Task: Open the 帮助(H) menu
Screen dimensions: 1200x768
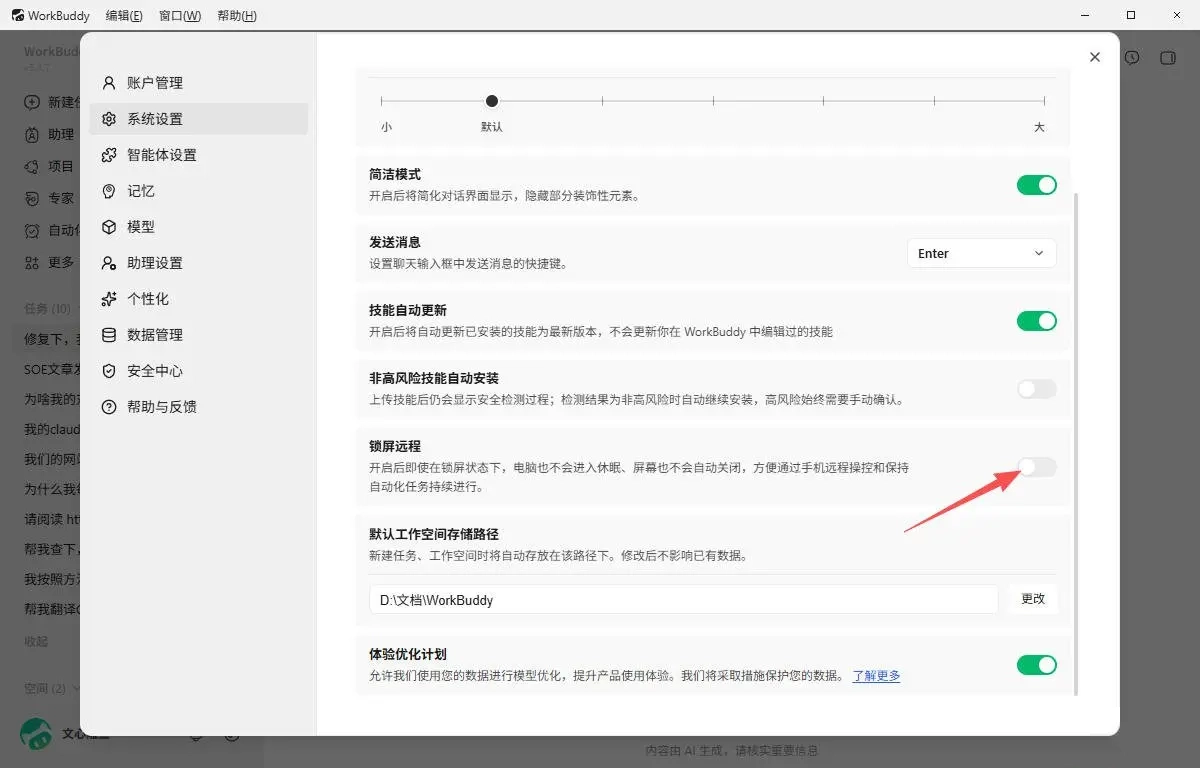Action: (236, 15)
